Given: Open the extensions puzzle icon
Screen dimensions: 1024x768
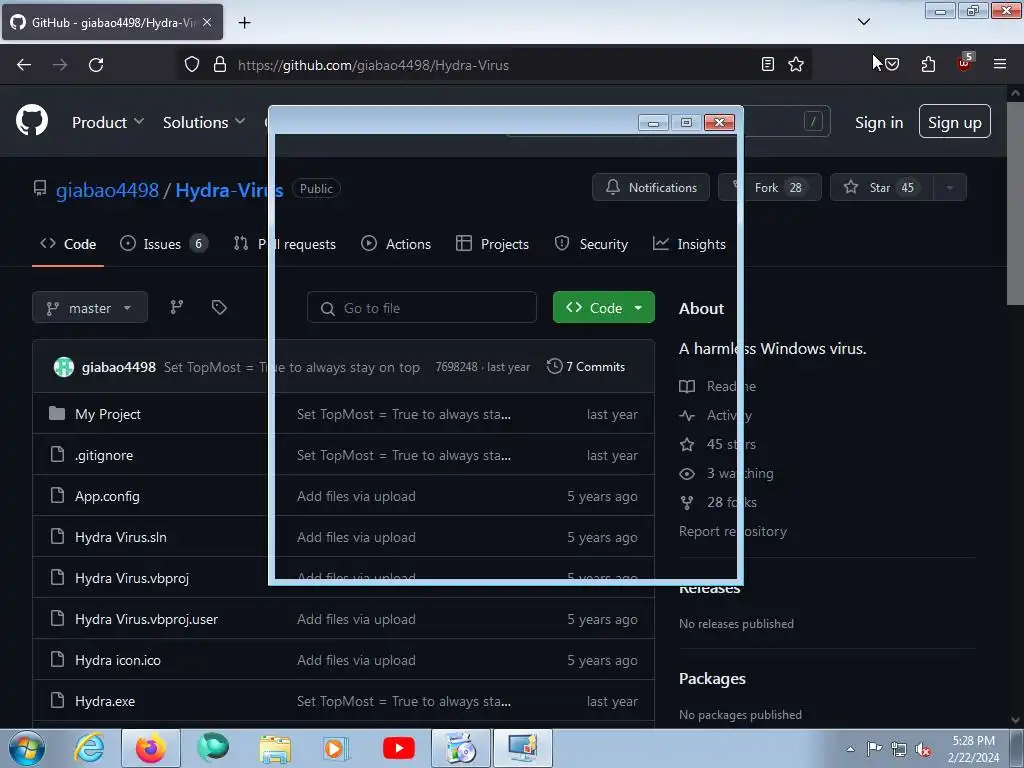Looking at the screenshot, I should 928,64.
